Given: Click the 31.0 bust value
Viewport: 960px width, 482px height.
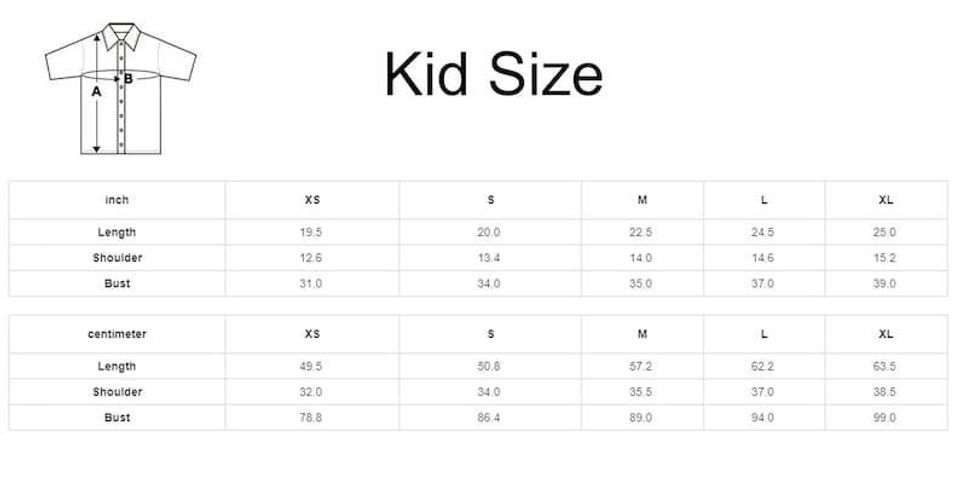Looking at the screenshot, I should click(312, 284).
